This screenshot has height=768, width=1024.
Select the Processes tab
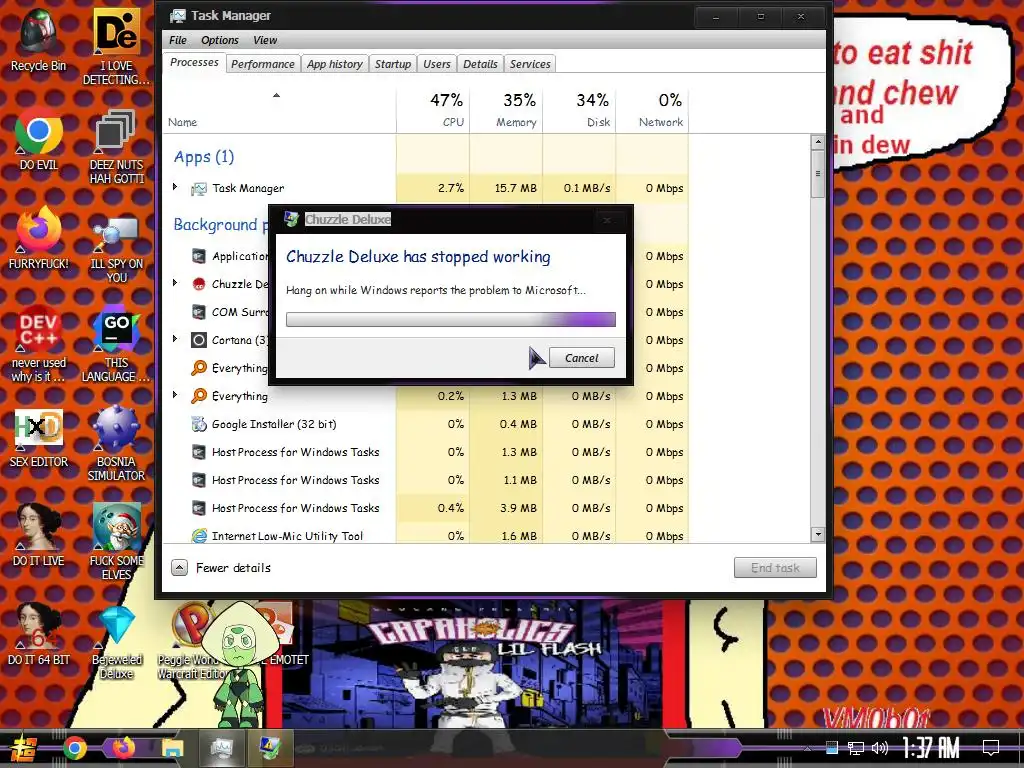194,63
